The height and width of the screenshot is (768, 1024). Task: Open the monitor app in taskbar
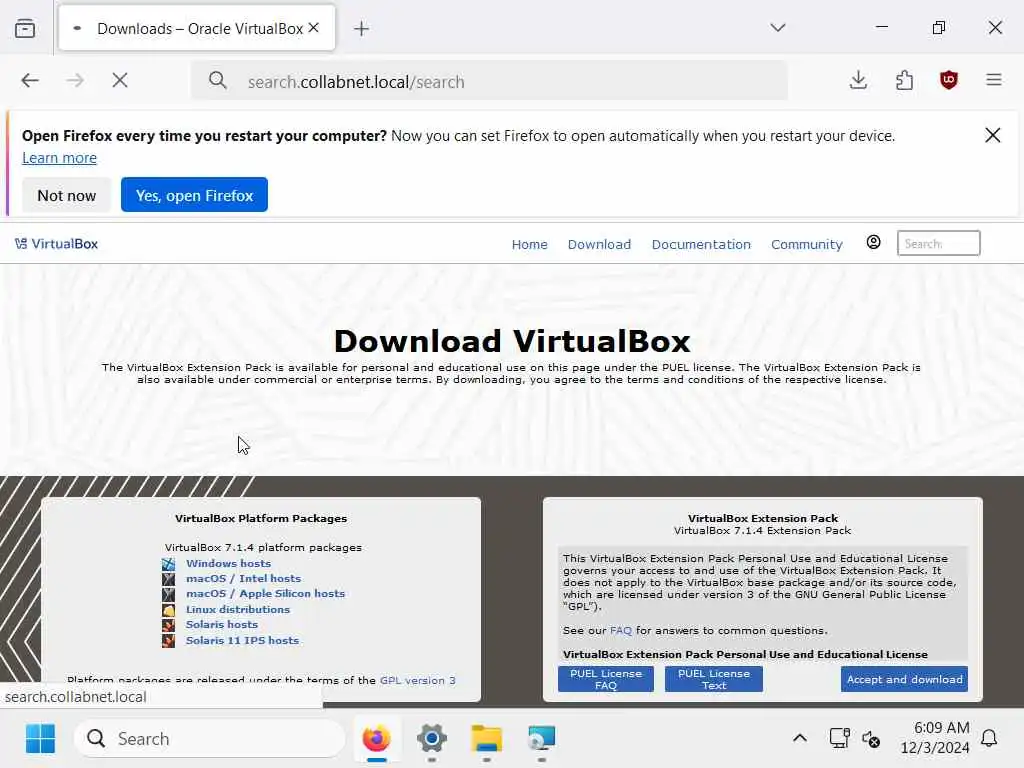point(541,739)
